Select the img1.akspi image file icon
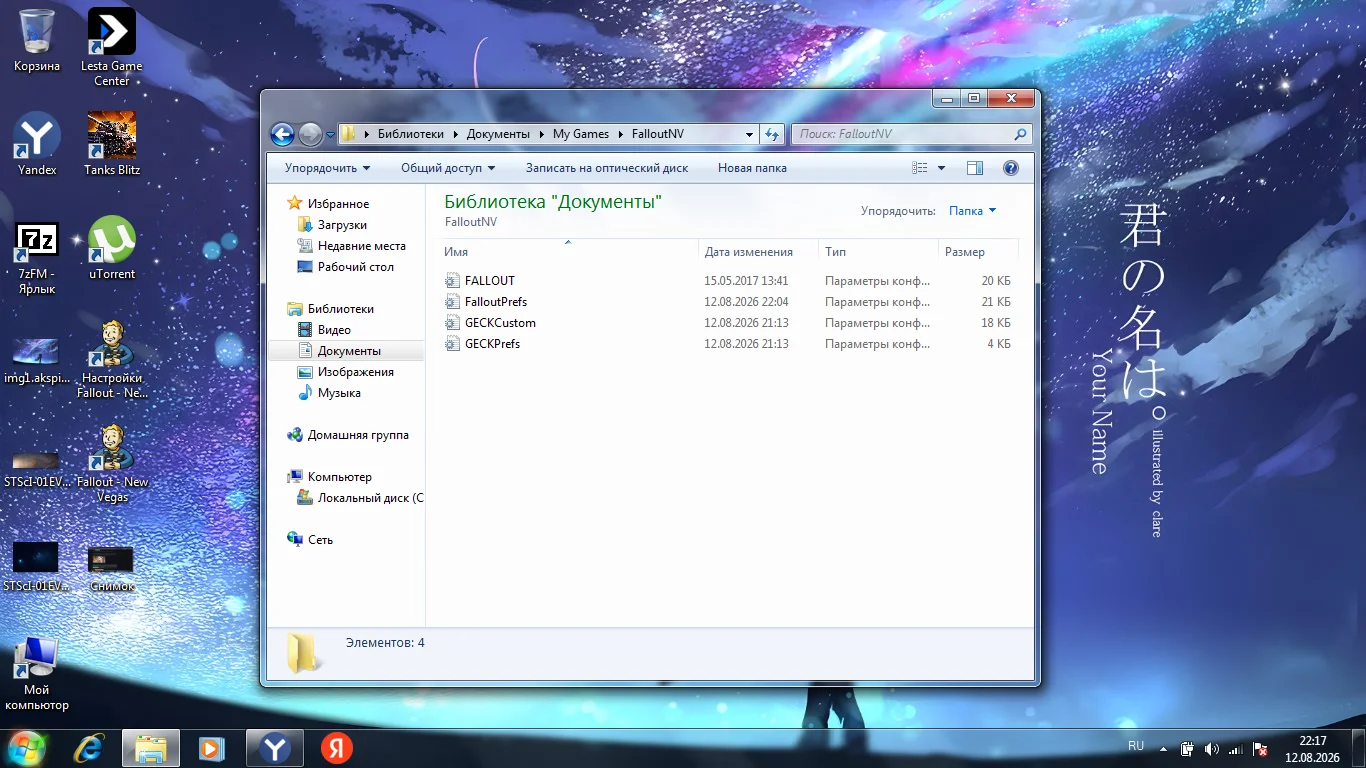 click(x=37, y=360)
